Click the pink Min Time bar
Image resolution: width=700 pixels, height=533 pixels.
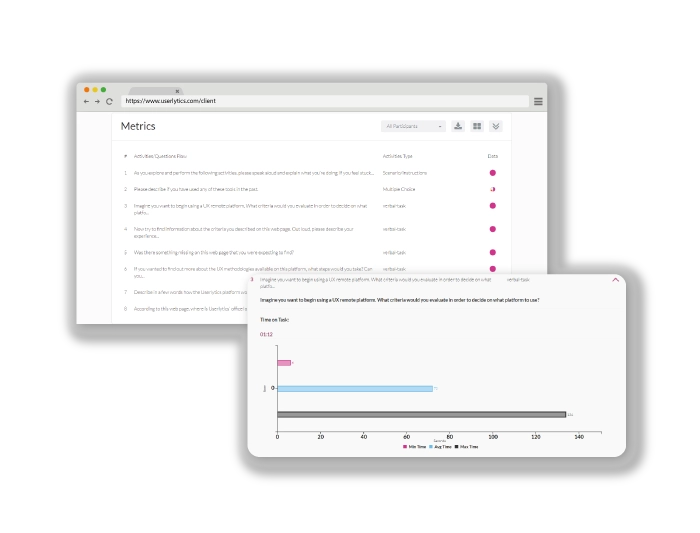pyautogui.click(x=284, y=363)
